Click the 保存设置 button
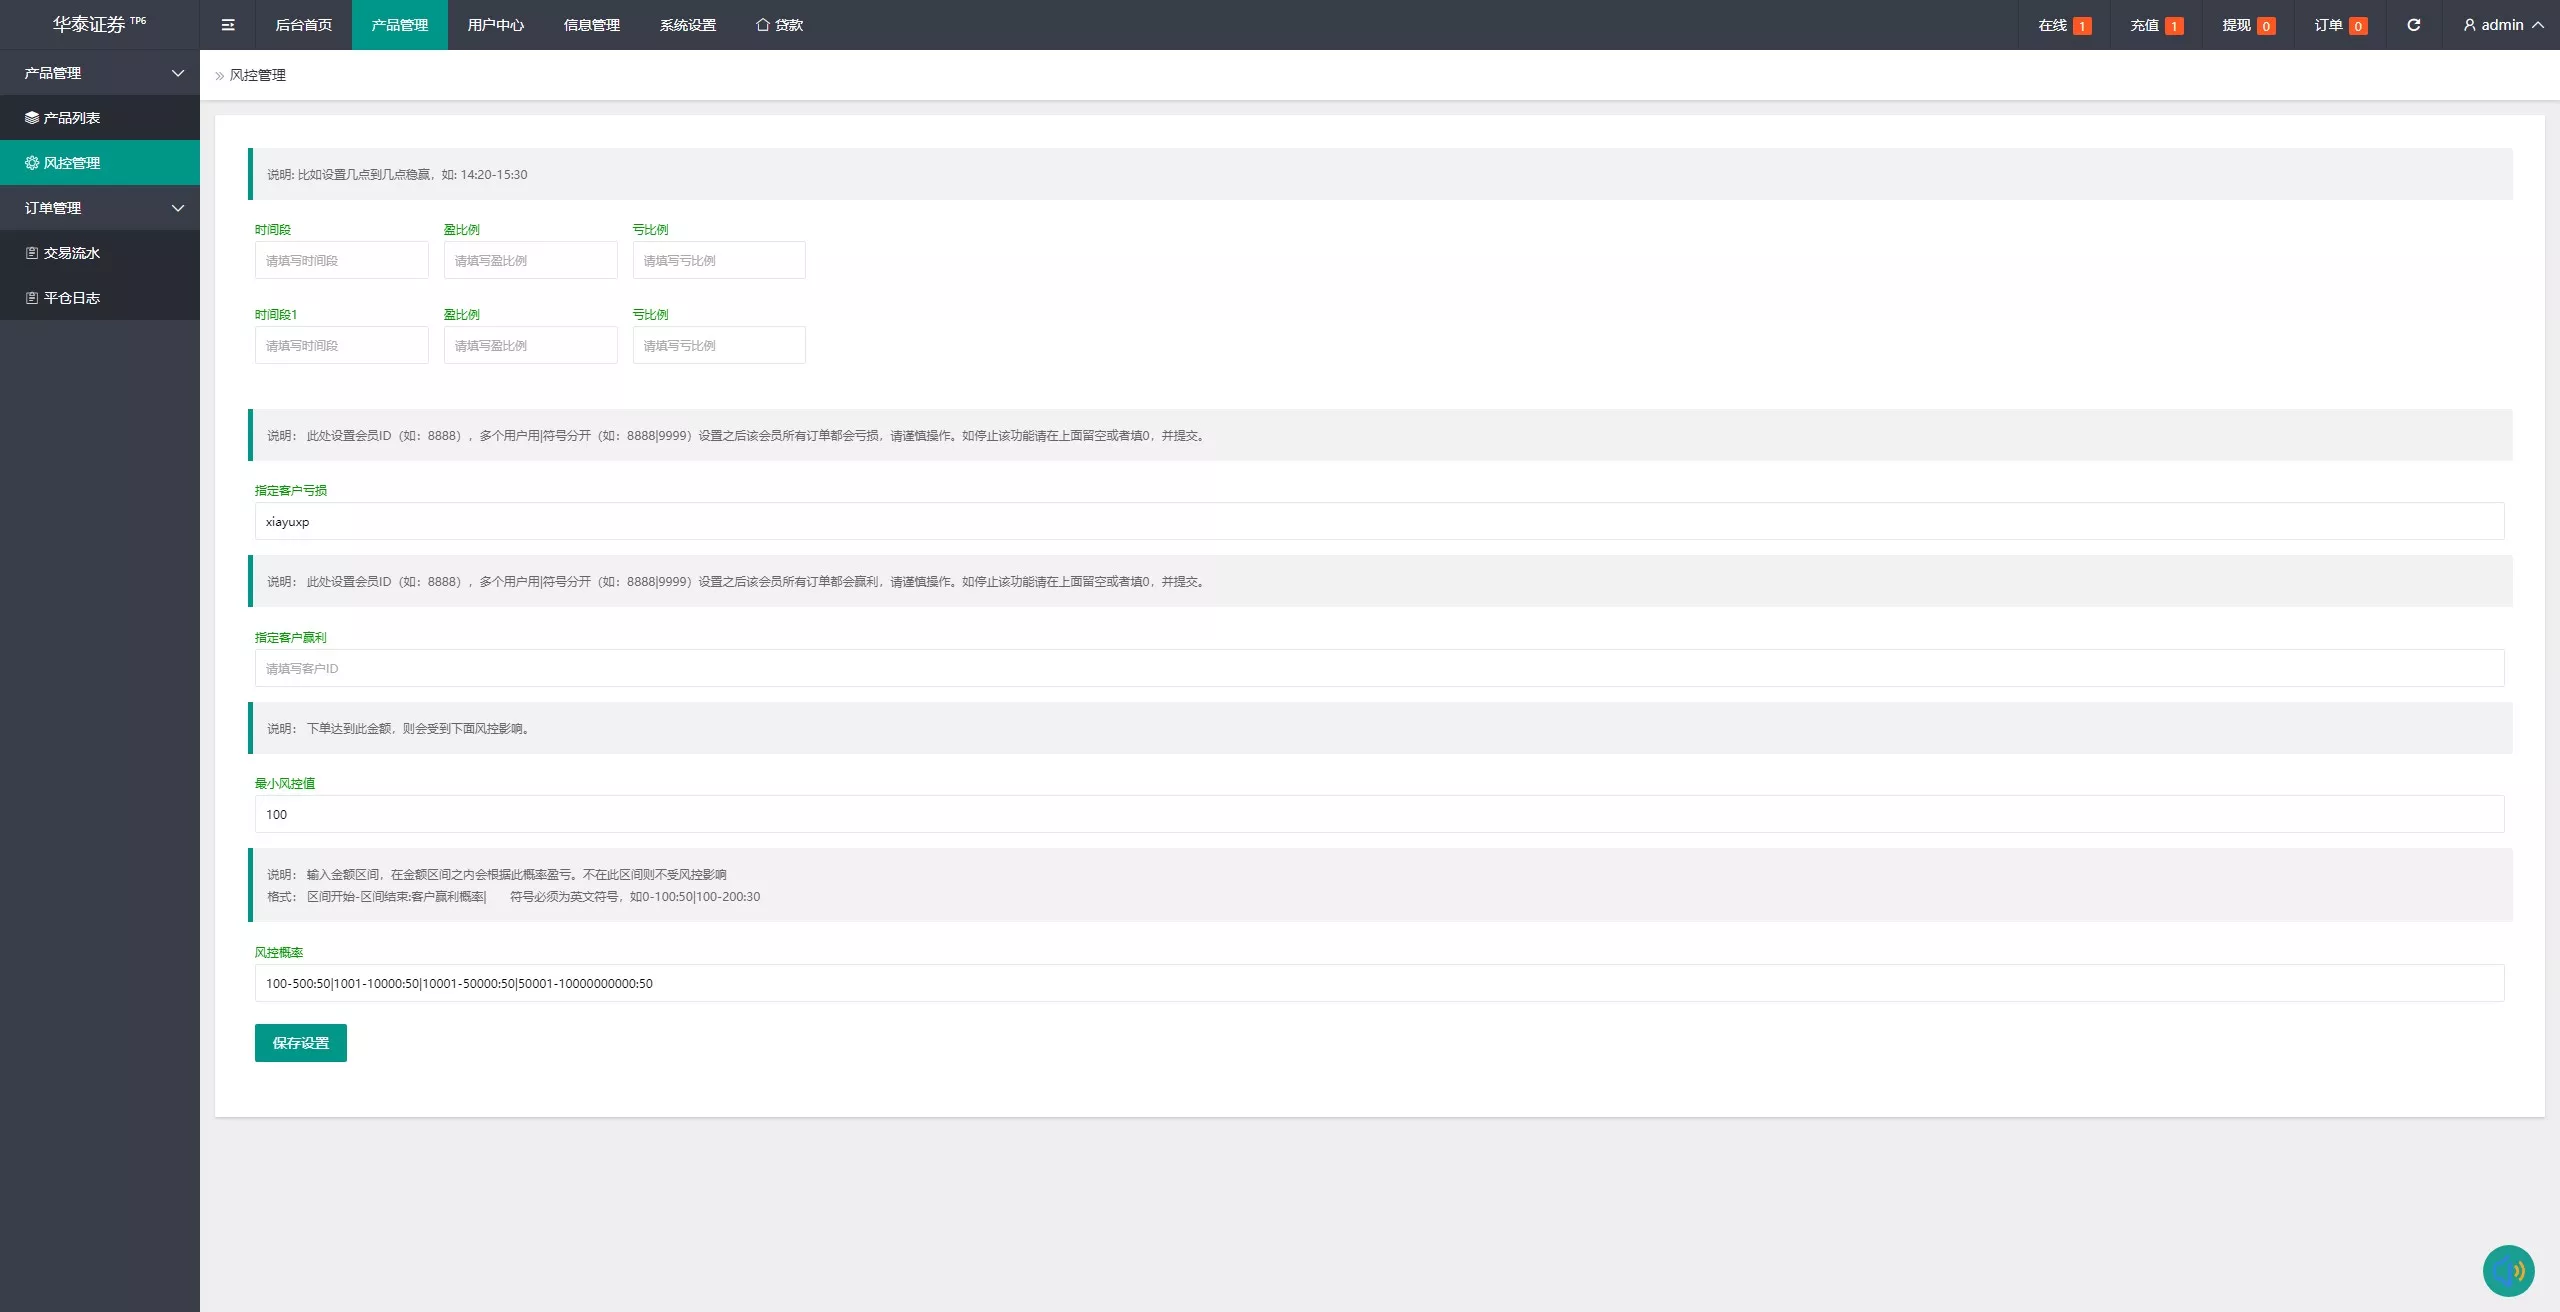The image size is (2560, 1312). coord(301,1043)
